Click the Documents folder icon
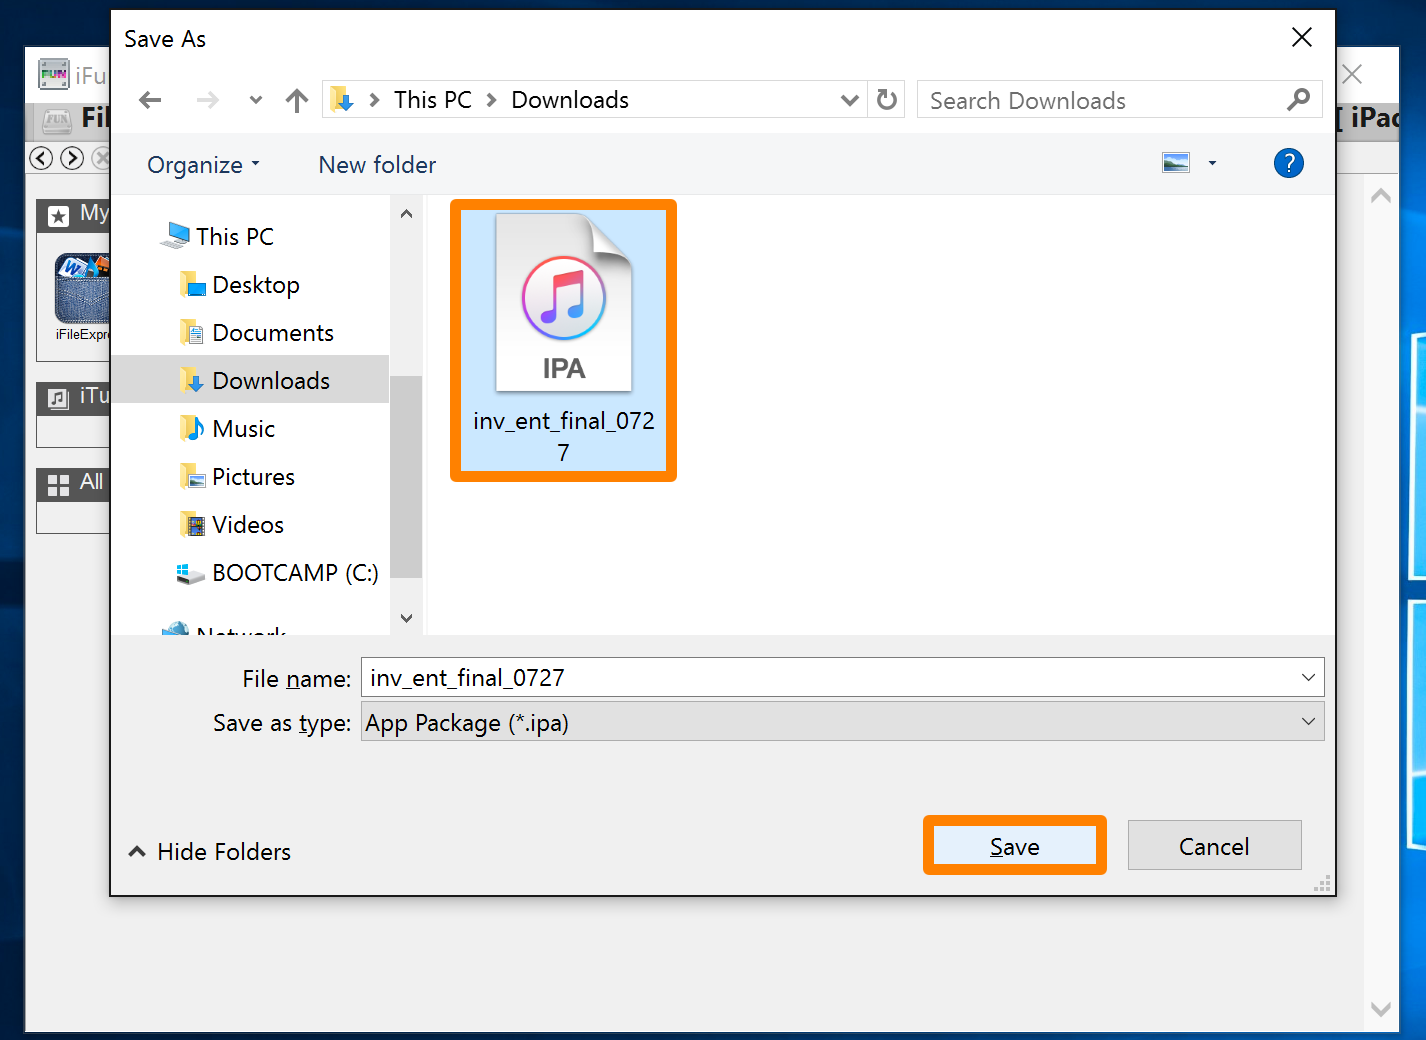1426x1040 pixels. [193, 333]
